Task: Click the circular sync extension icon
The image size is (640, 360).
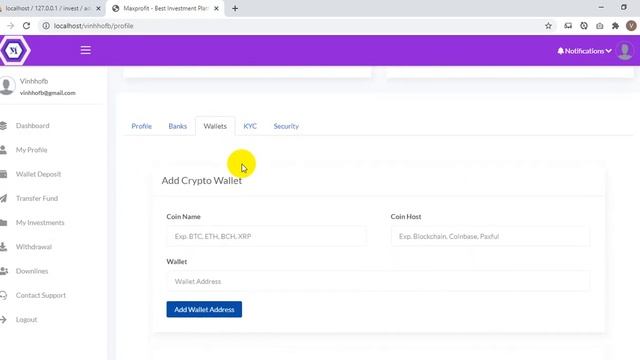Action: pos(584,26)
